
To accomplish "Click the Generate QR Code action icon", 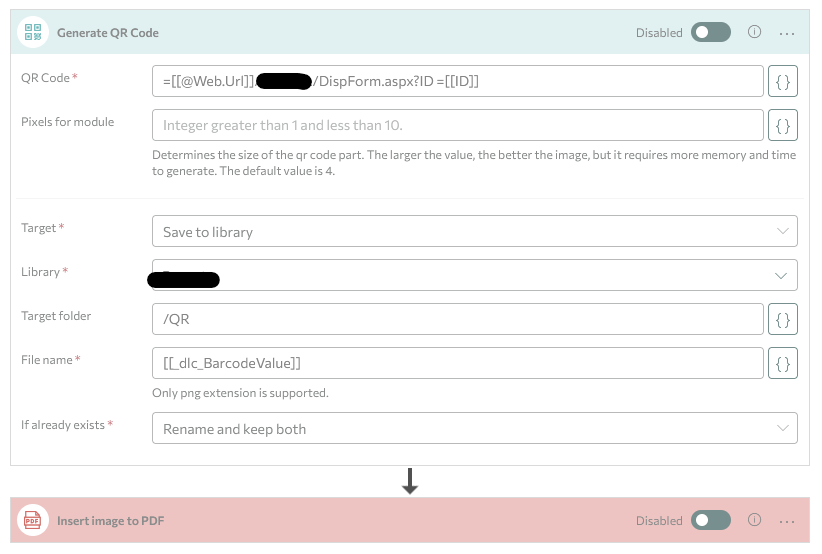I will click(x=32, y=32).
